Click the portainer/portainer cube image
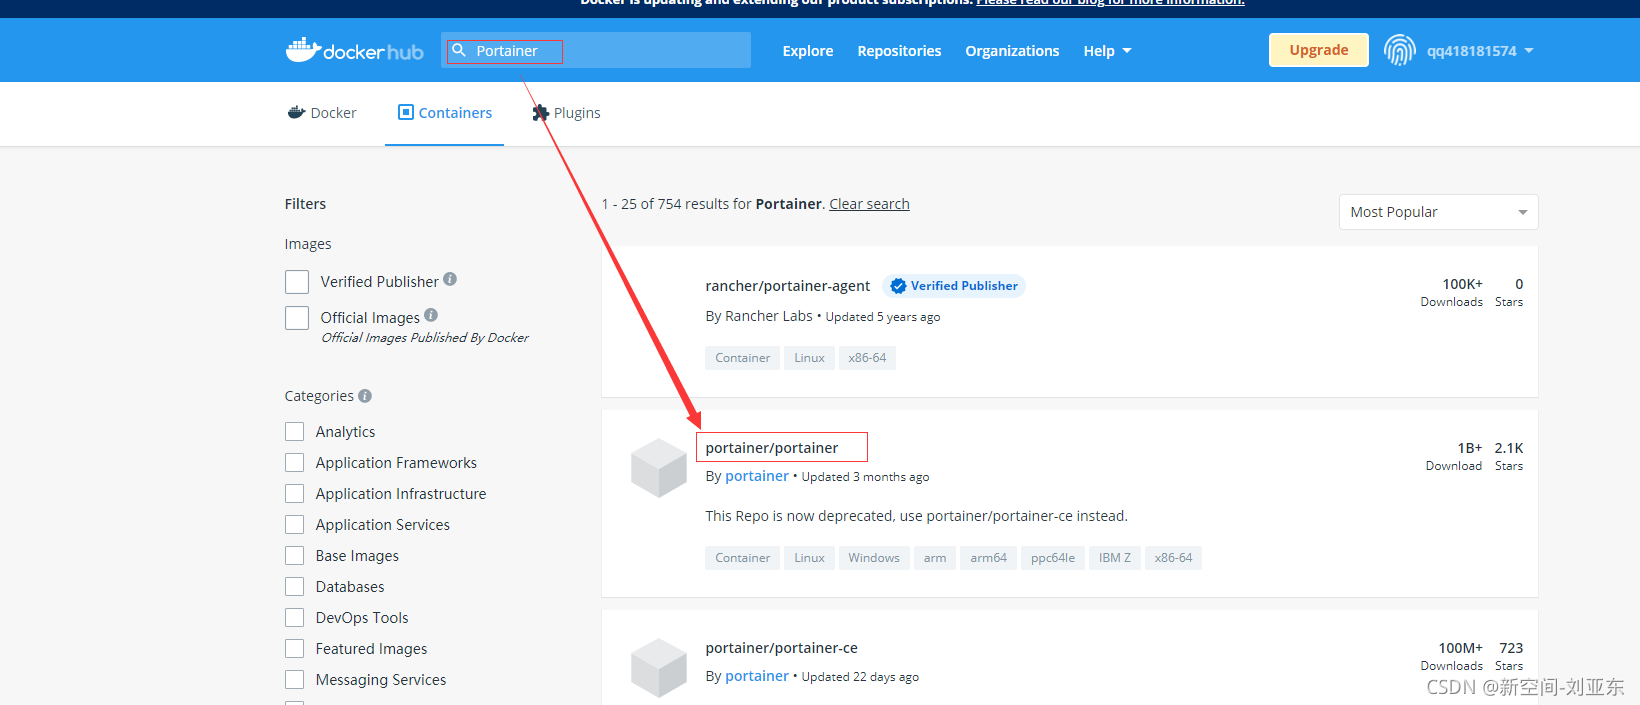The width and height of the screenshot is (1640, 705). 659,468
